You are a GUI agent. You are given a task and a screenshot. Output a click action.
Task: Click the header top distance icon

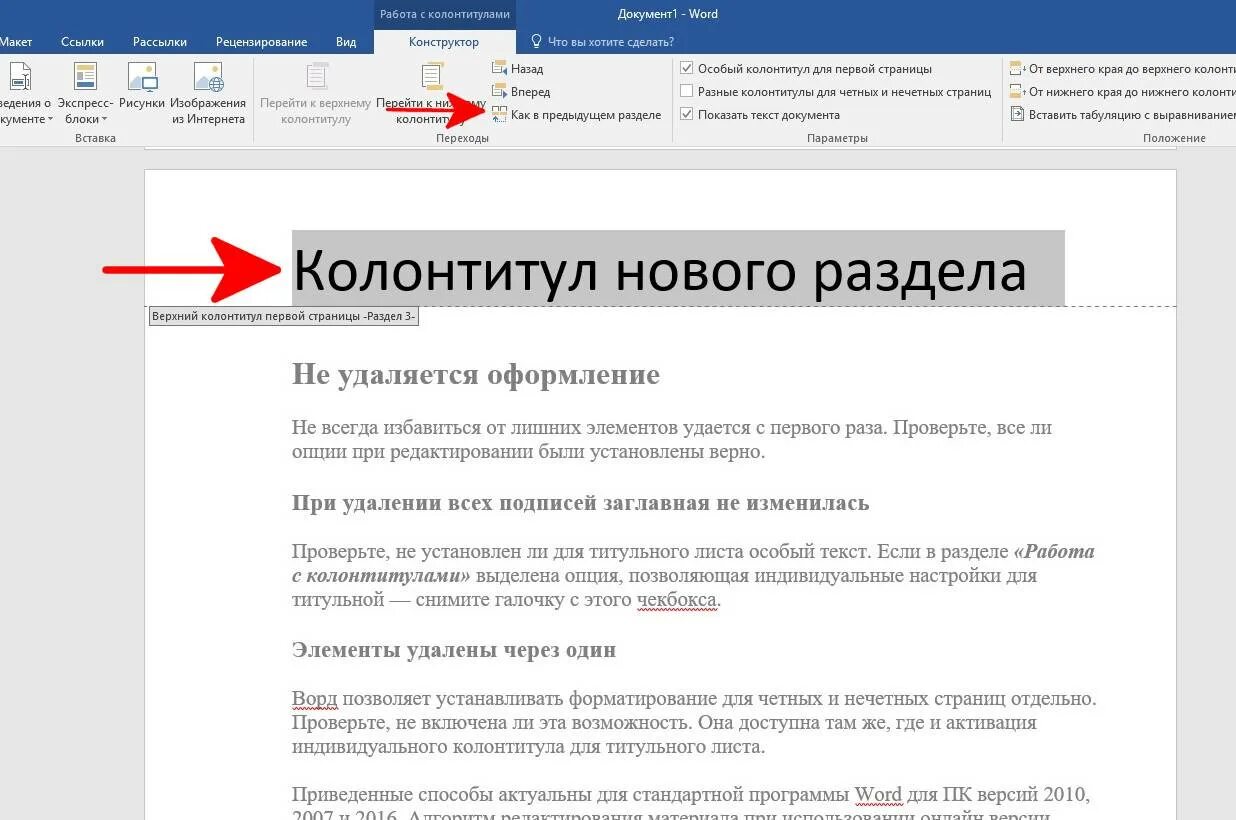[1017, 69]
